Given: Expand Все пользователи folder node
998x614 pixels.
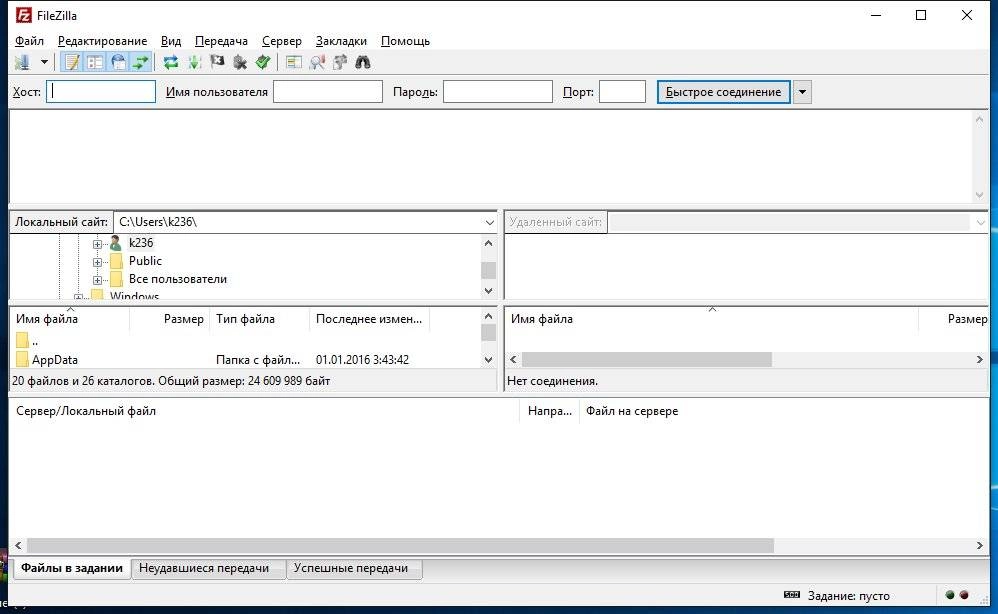Looking at the screenshot, I should 97,280.
